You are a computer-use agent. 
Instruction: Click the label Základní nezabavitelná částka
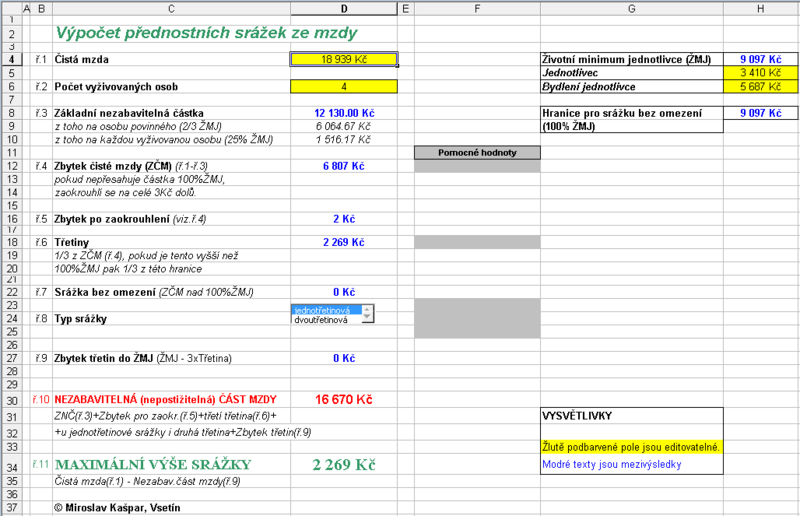tap(129, 113)
